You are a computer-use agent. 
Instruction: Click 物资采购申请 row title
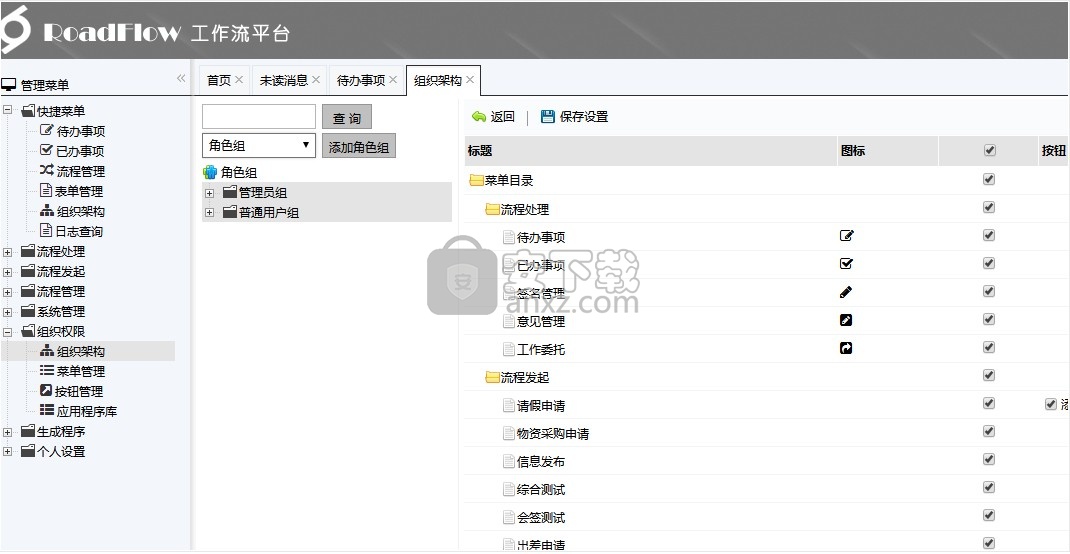click(553, 434)
